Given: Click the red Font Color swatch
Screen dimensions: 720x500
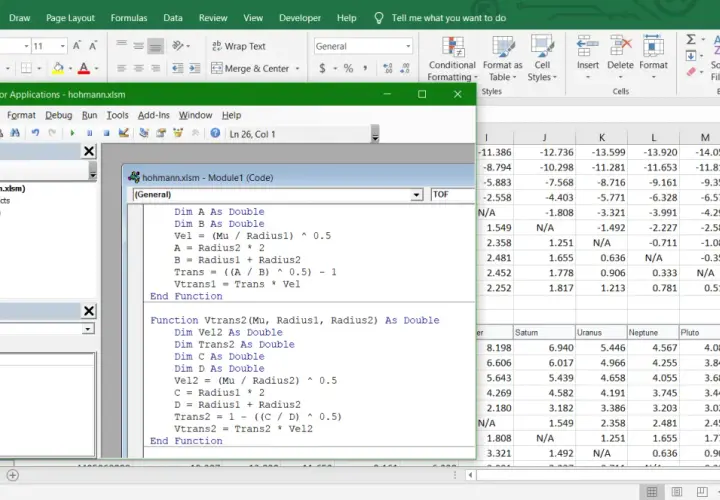Looking at the screenshot, I should [x=84, y=68].
